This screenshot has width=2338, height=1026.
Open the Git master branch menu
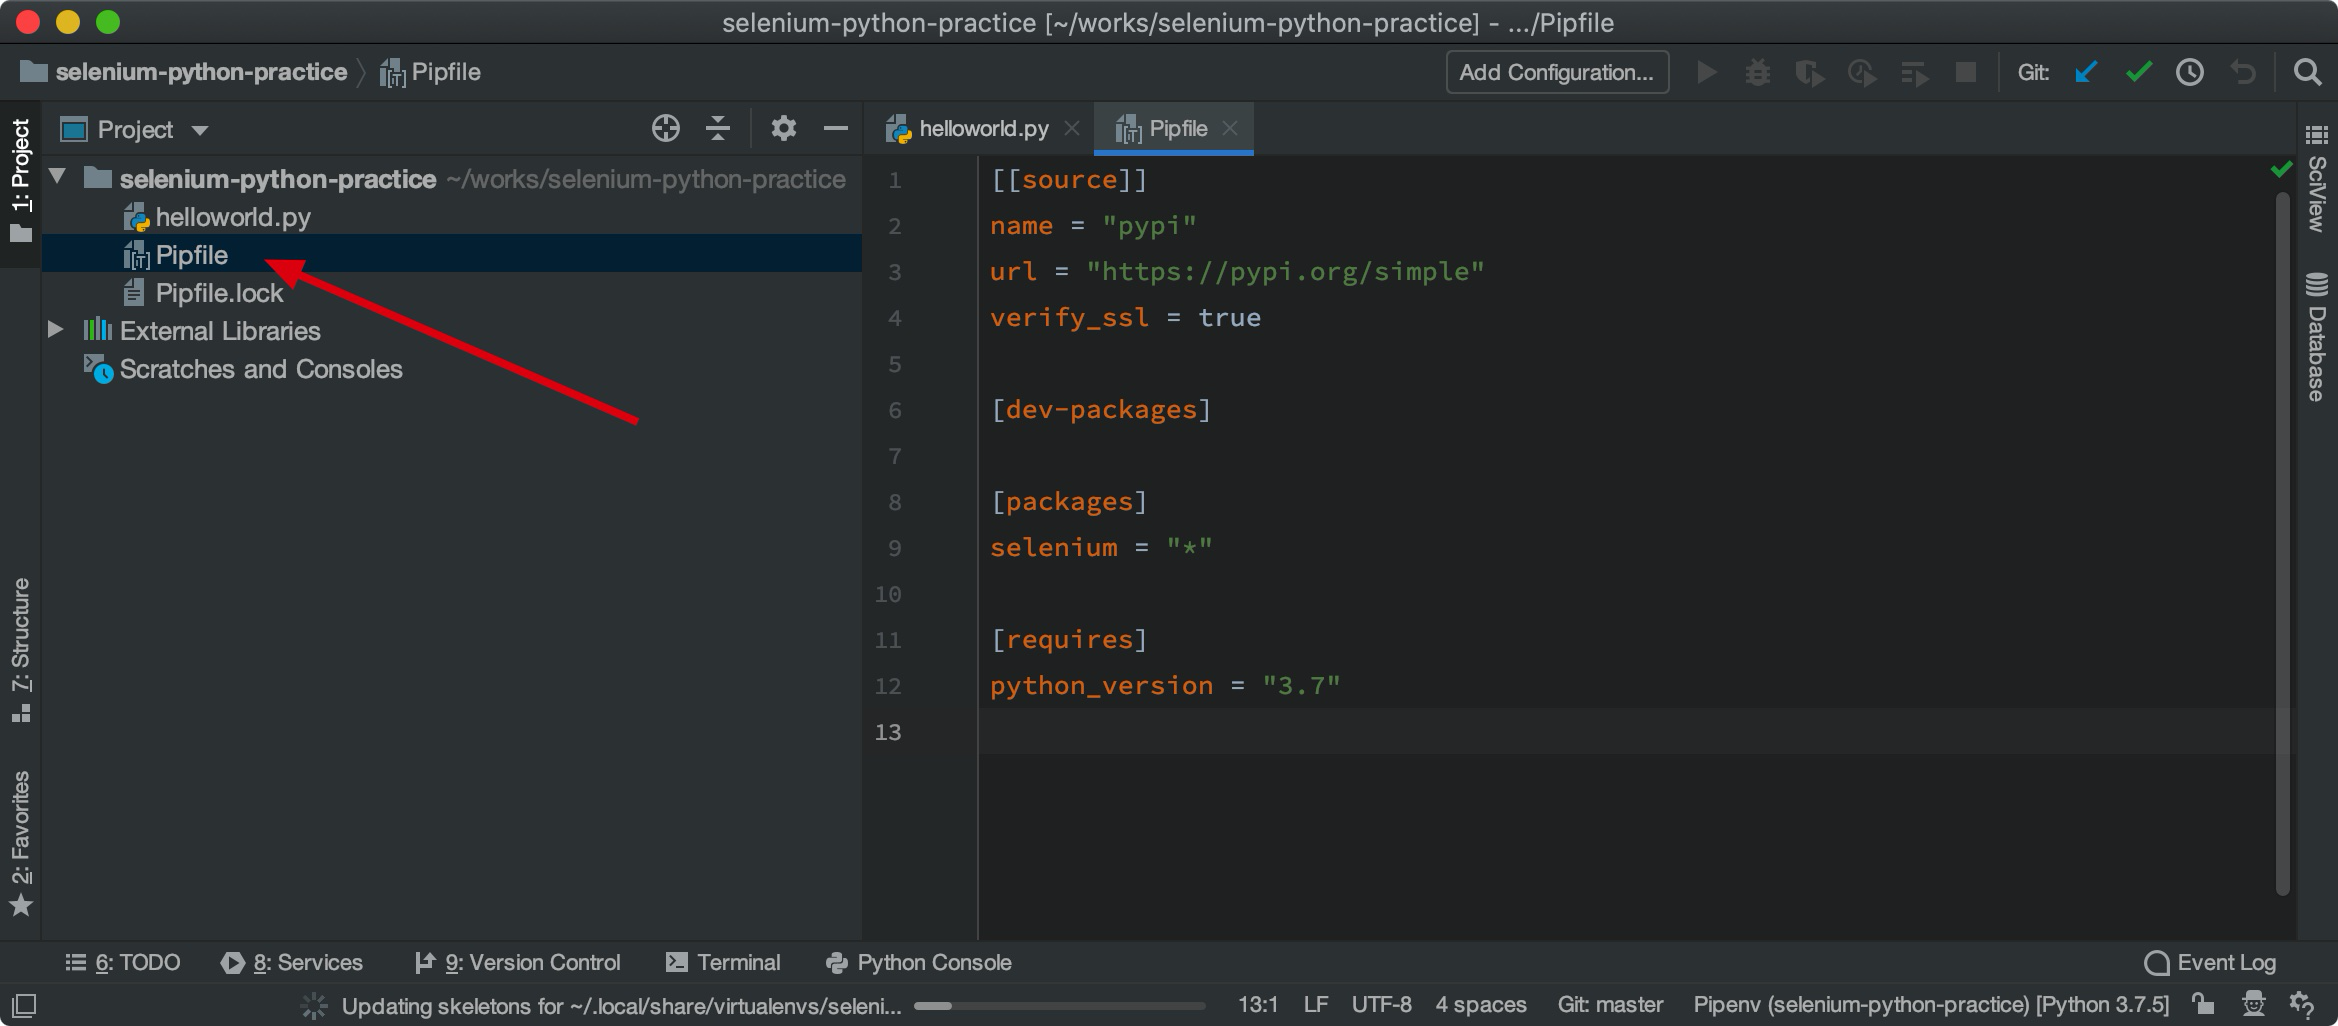click(1610, 1004)
